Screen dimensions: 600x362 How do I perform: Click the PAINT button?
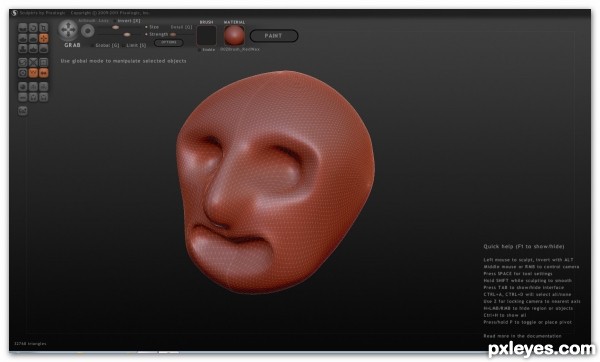coord(274,36)
